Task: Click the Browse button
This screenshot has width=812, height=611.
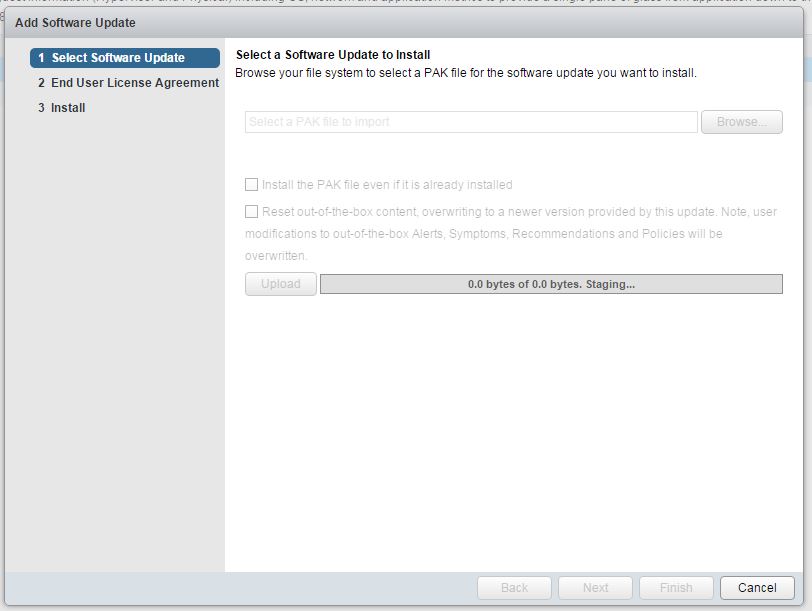Action: click(742, 122)
